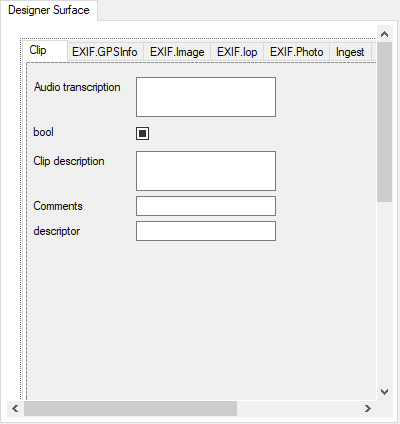Click the vertical scrollbar thumb
The height and width of the screenshot is (424, 400).
(385, 122)
